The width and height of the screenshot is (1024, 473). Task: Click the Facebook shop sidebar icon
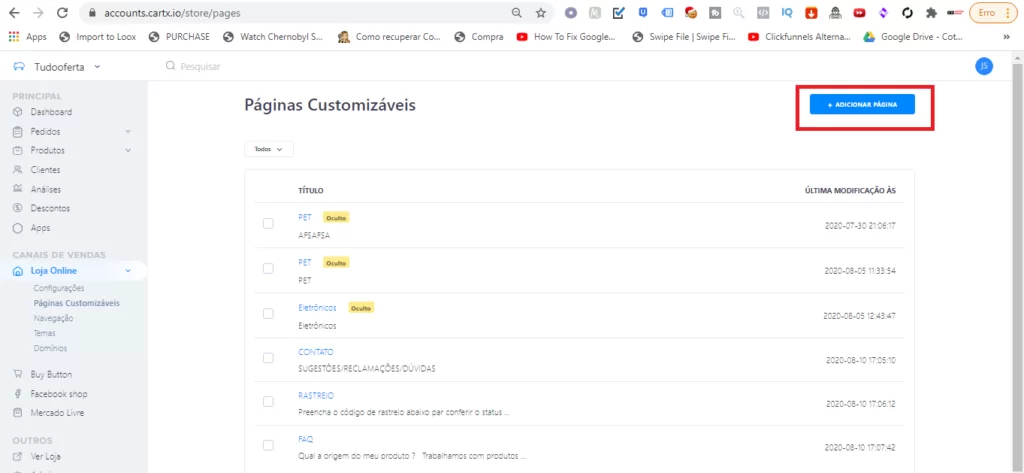[x=18, y=394]
